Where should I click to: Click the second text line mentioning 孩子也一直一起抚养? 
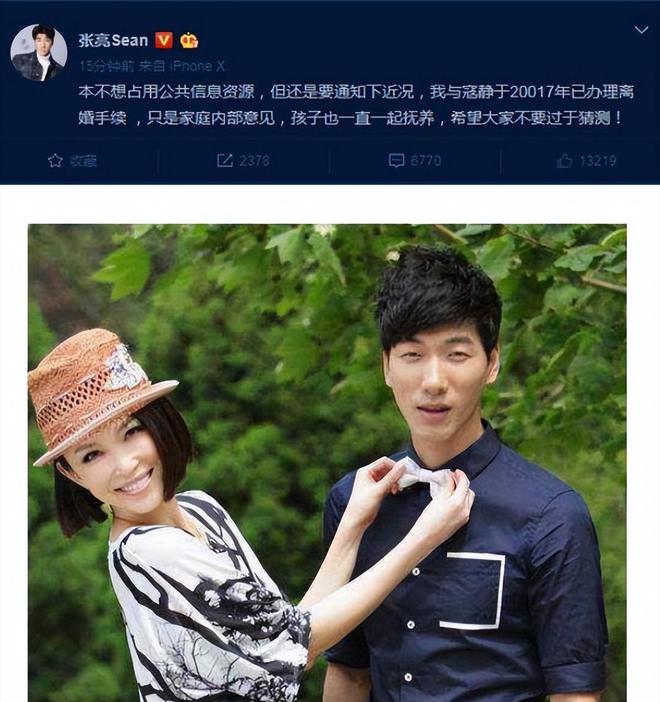click(x=350, y=118)
